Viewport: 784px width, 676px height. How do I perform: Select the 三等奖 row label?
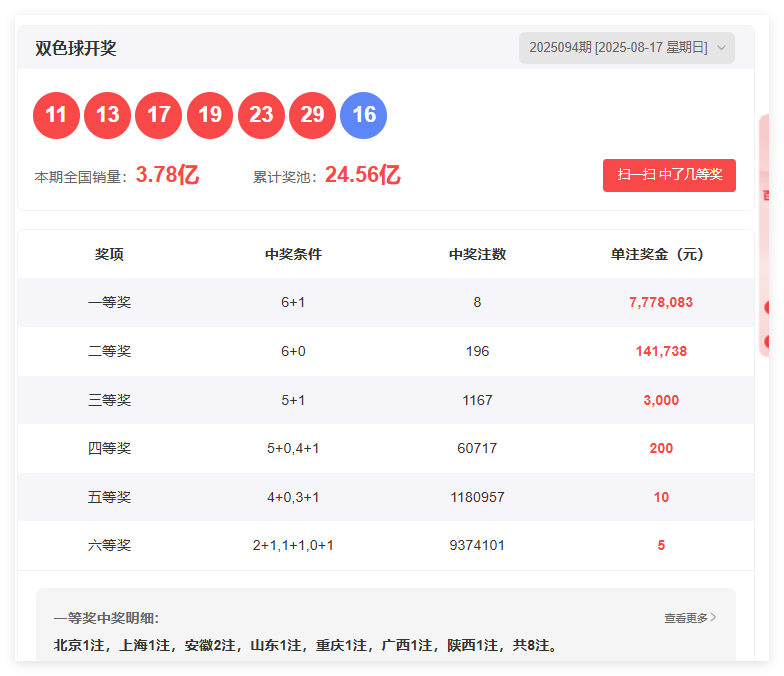pyautogui.click(x=109, y=400)
